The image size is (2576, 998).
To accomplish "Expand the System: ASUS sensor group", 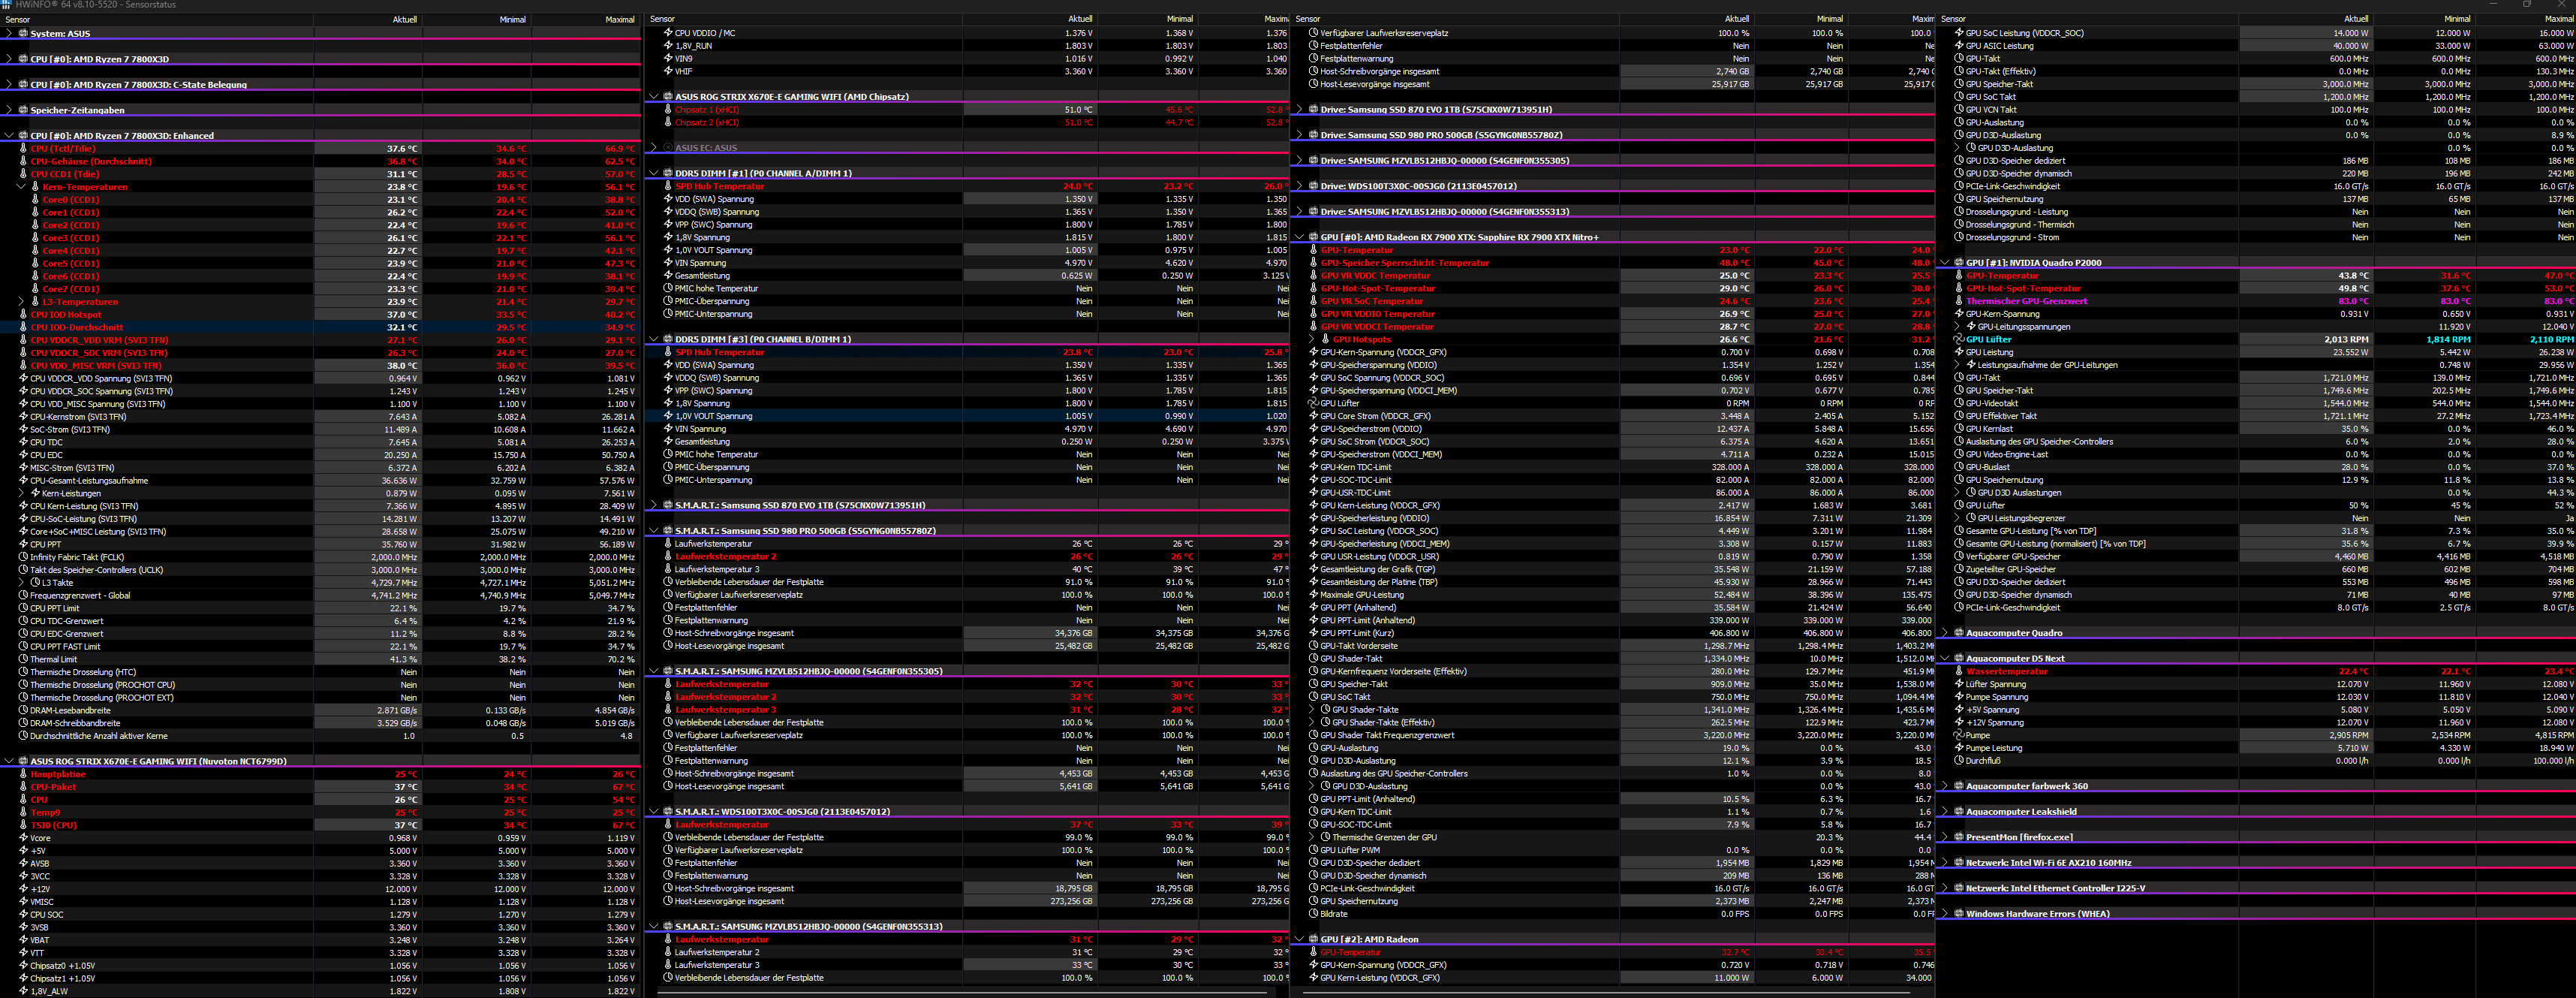I will pyautogui.click(x=9, y=34).
